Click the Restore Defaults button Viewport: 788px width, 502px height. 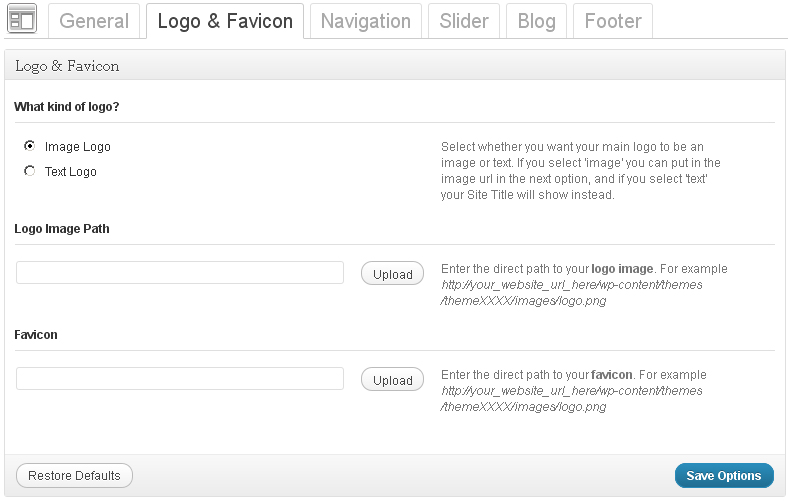click(x=74, y=476)
